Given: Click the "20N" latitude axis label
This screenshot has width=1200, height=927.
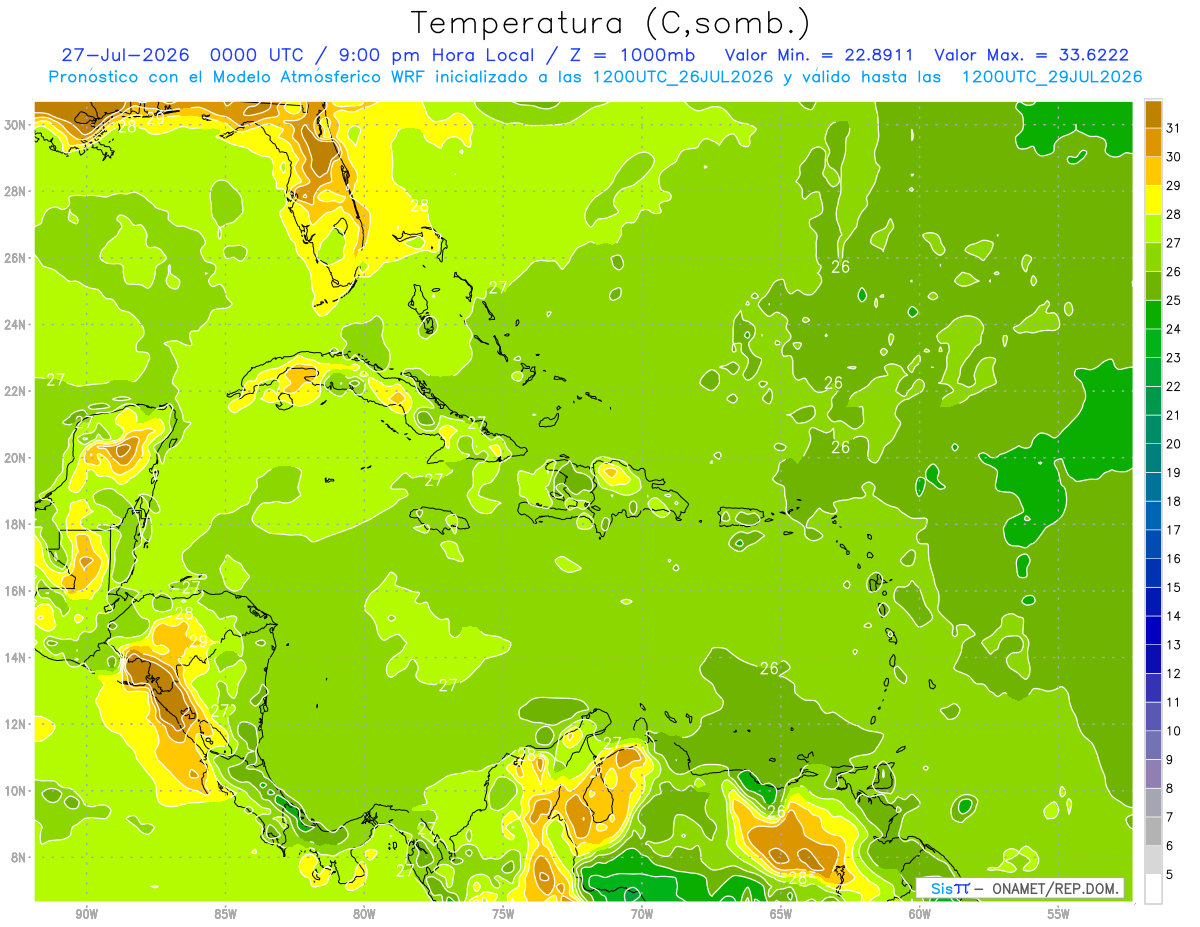Looking at the screenshot, I should pos(15,458).
